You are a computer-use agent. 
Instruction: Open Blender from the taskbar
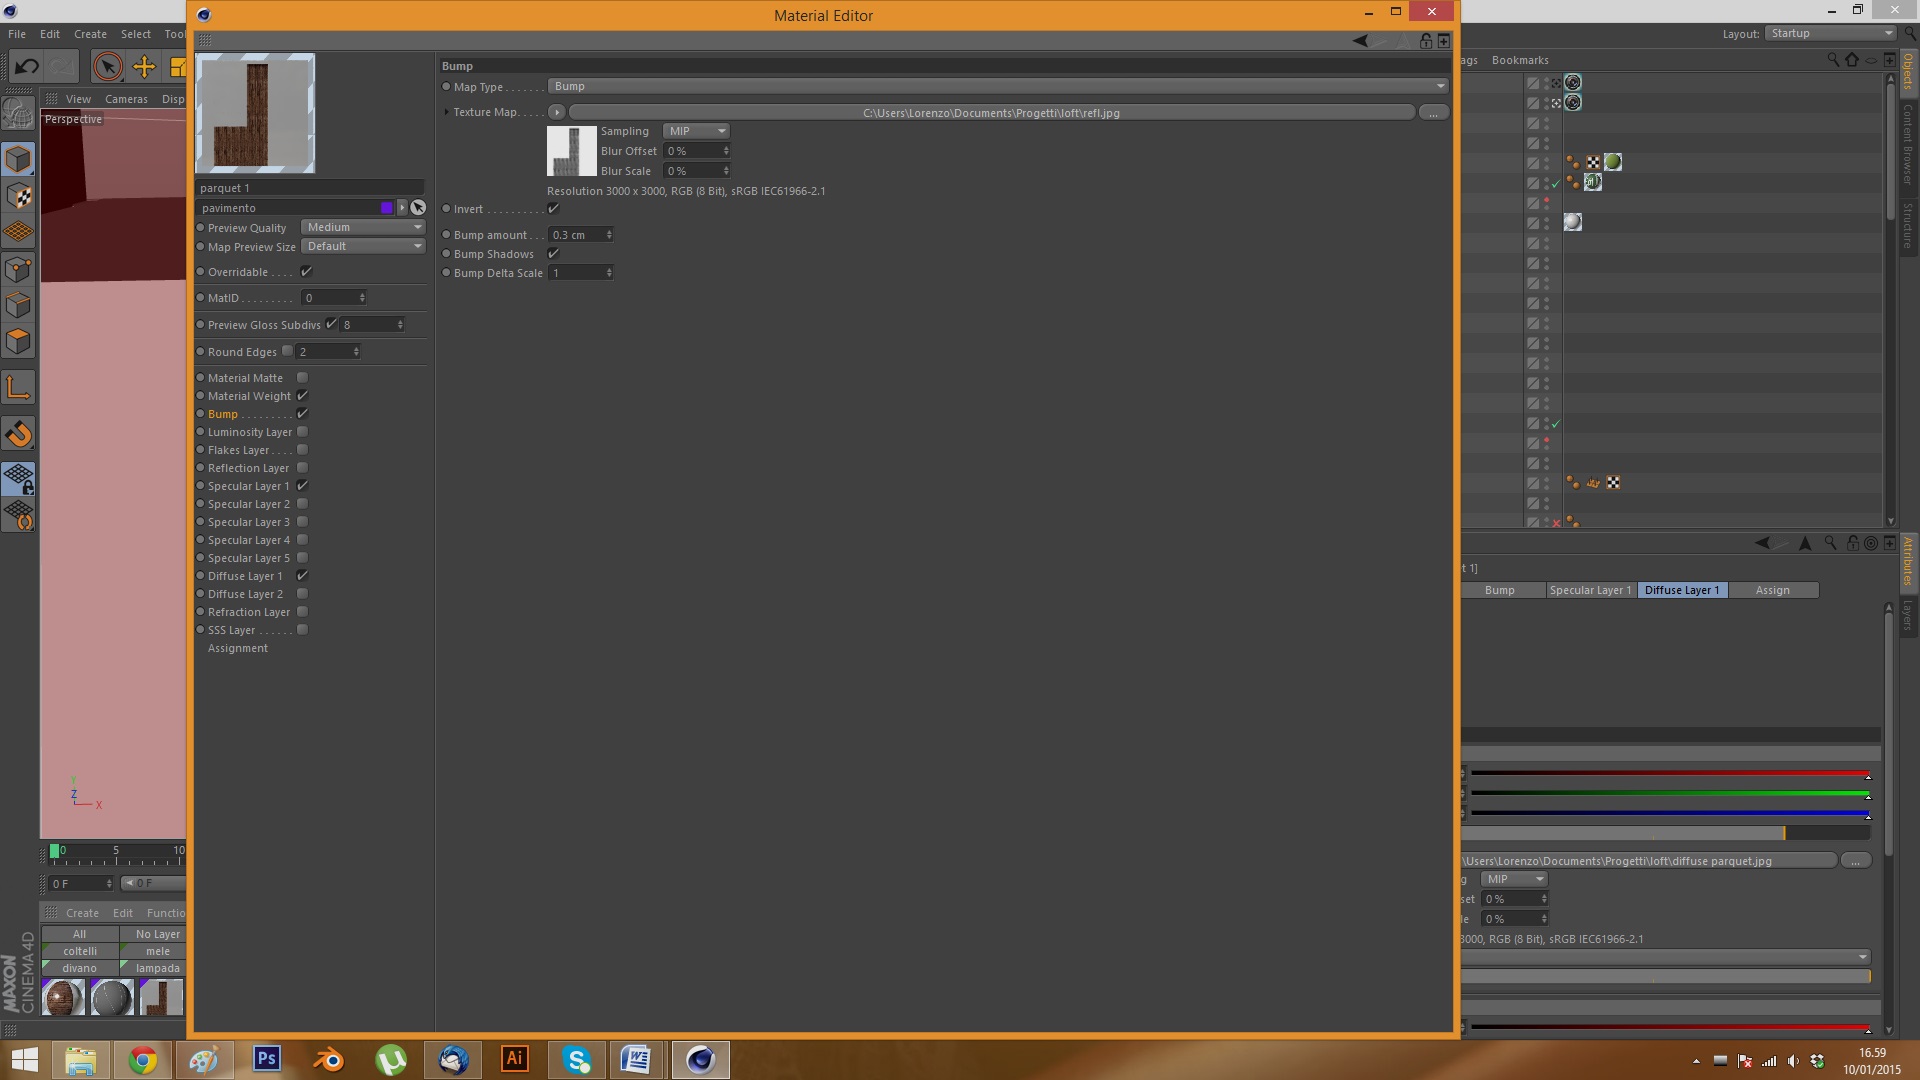(x=328, y=1059)
